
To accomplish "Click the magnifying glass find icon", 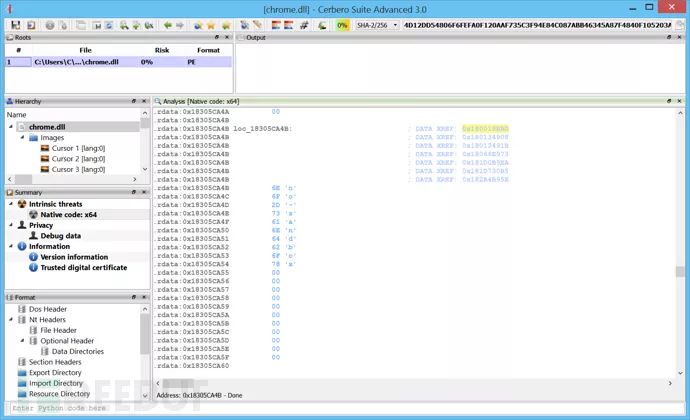I will (124, 26).
